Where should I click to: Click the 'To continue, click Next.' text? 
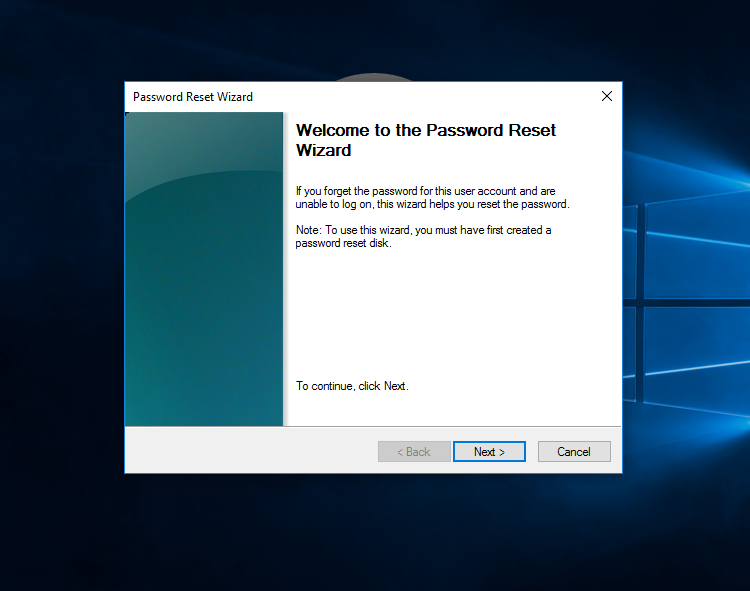coord(352,386)
